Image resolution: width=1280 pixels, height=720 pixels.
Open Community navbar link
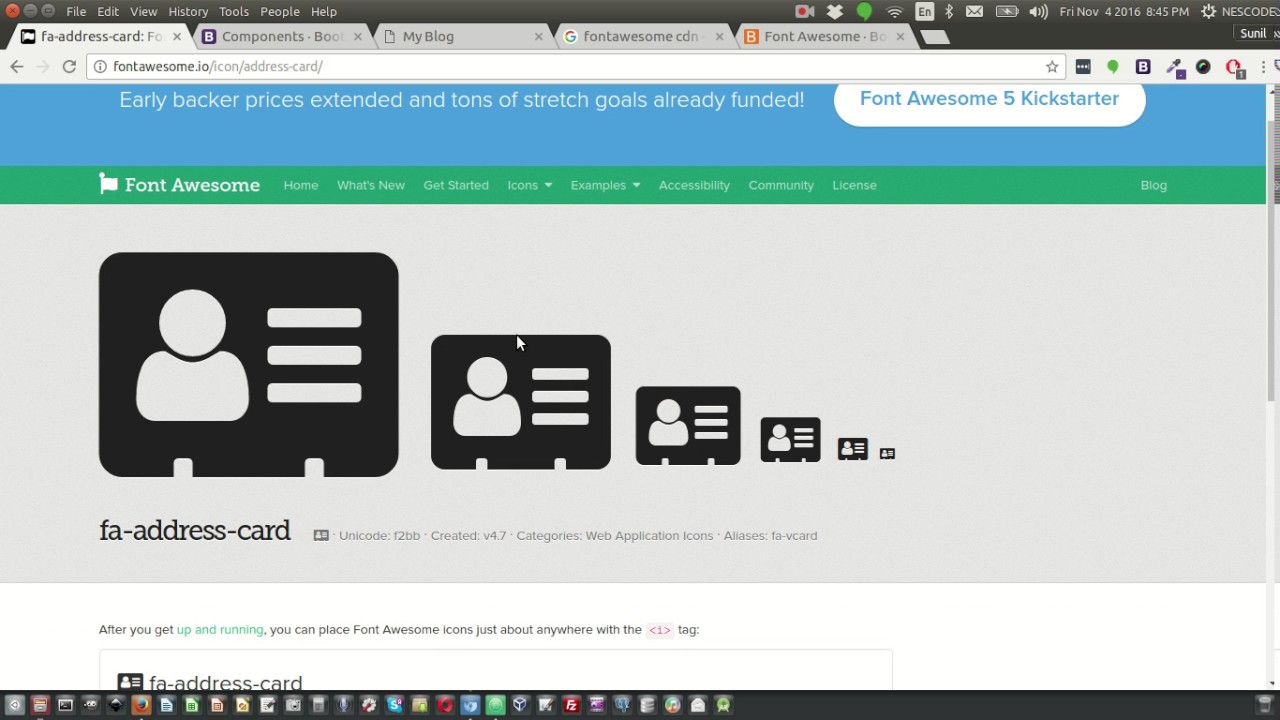(x=781, y=185)
